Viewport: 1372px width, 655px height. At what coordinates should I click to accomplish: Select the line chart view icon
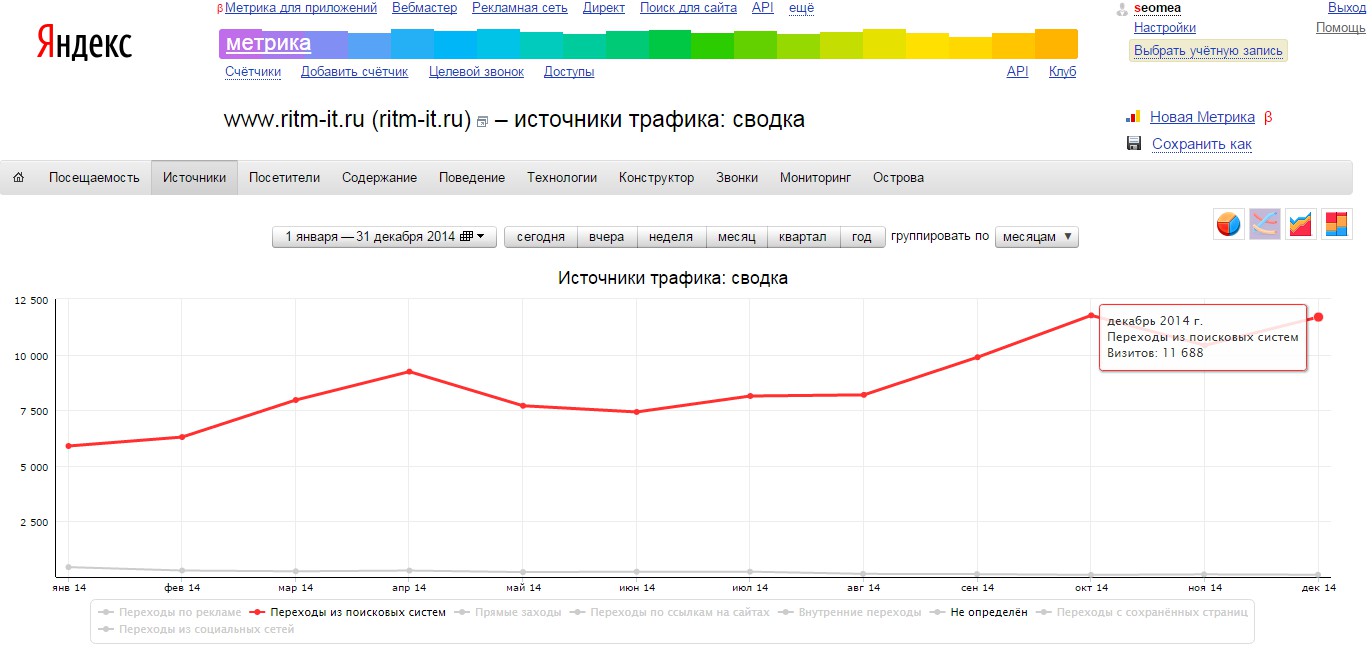[x=1264, y=224]
